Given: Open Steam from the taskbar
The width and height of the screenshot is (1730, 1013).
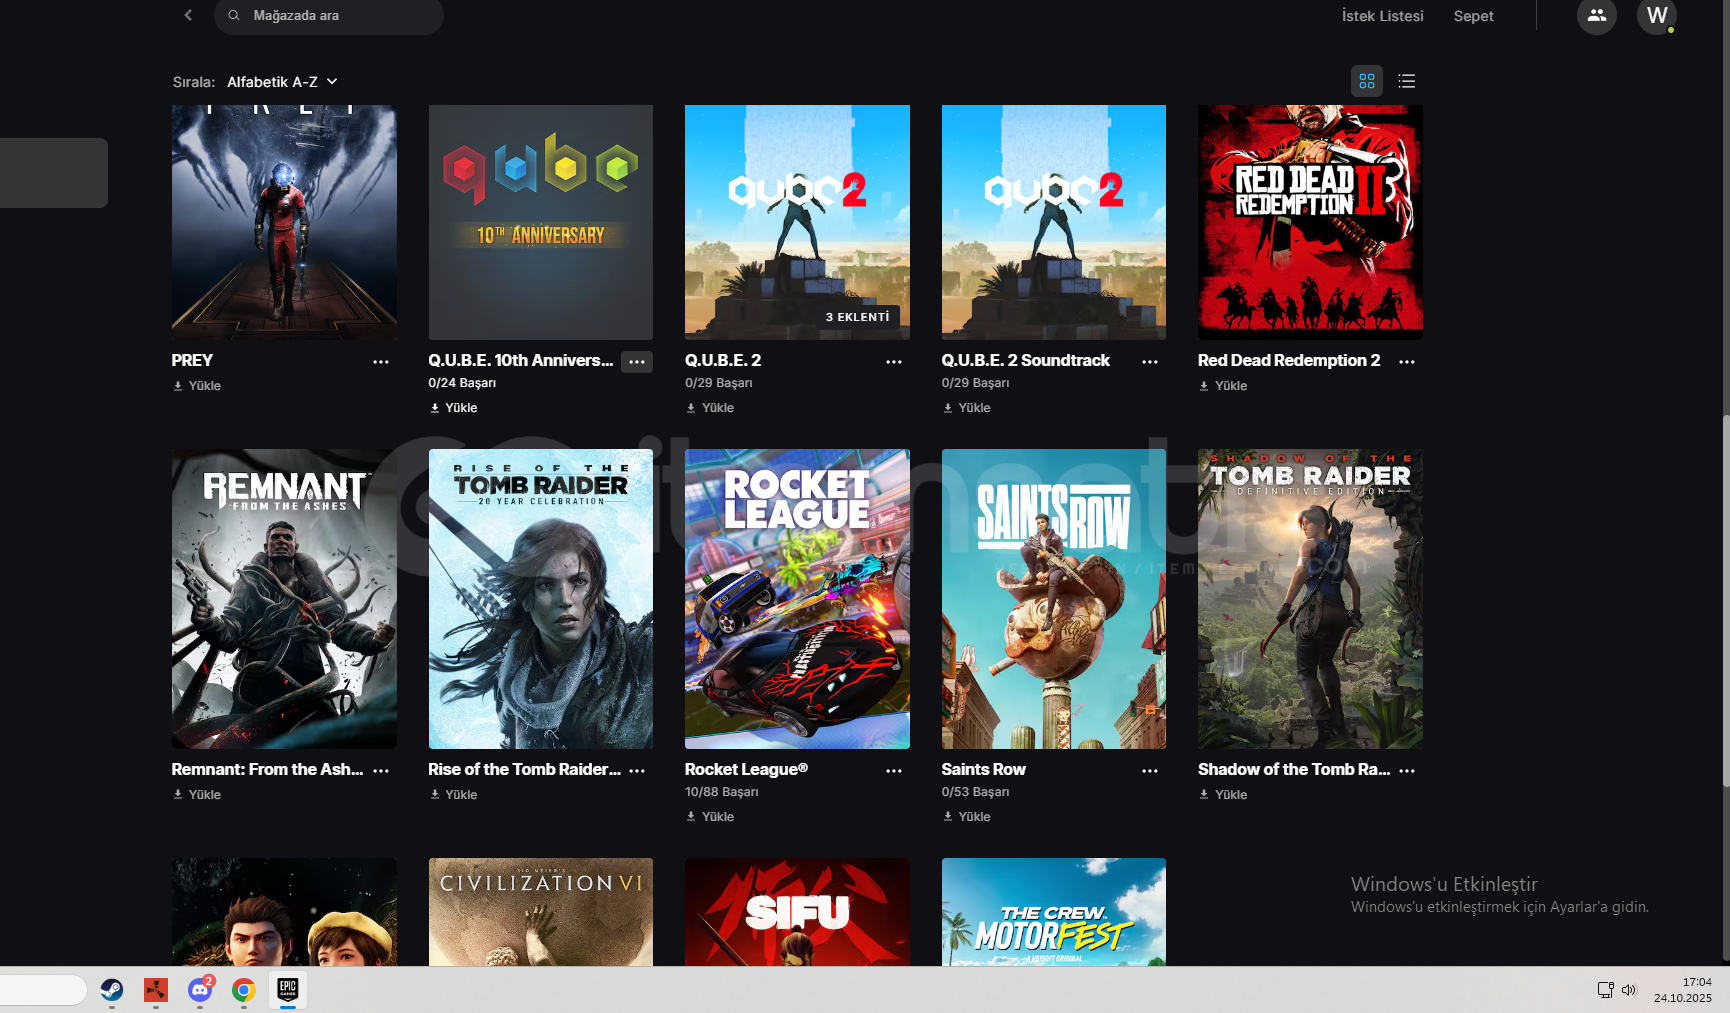Looking at the screenshot, I should click(112, 990).
